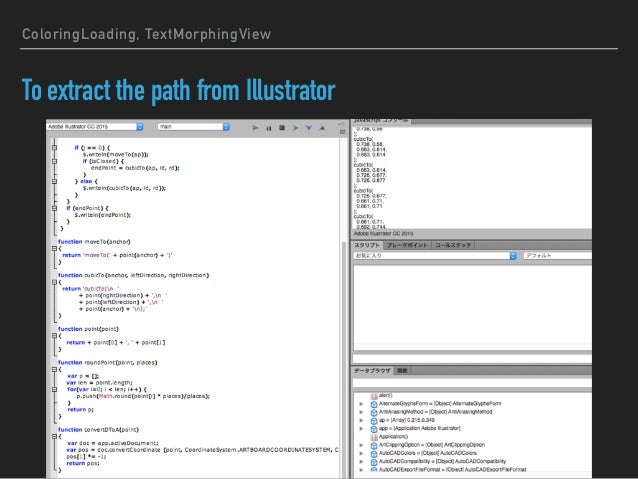Select the データブラウザ tab
This screenshot has height=479, width=638.
372,371
